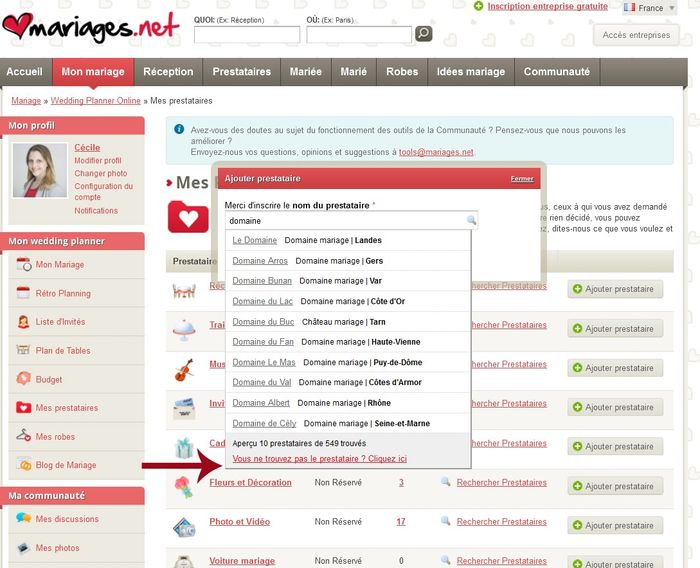Click the Wedding Planner Online breadcrumb
Viewport: 700px width, 568px height.
(96, 100)
